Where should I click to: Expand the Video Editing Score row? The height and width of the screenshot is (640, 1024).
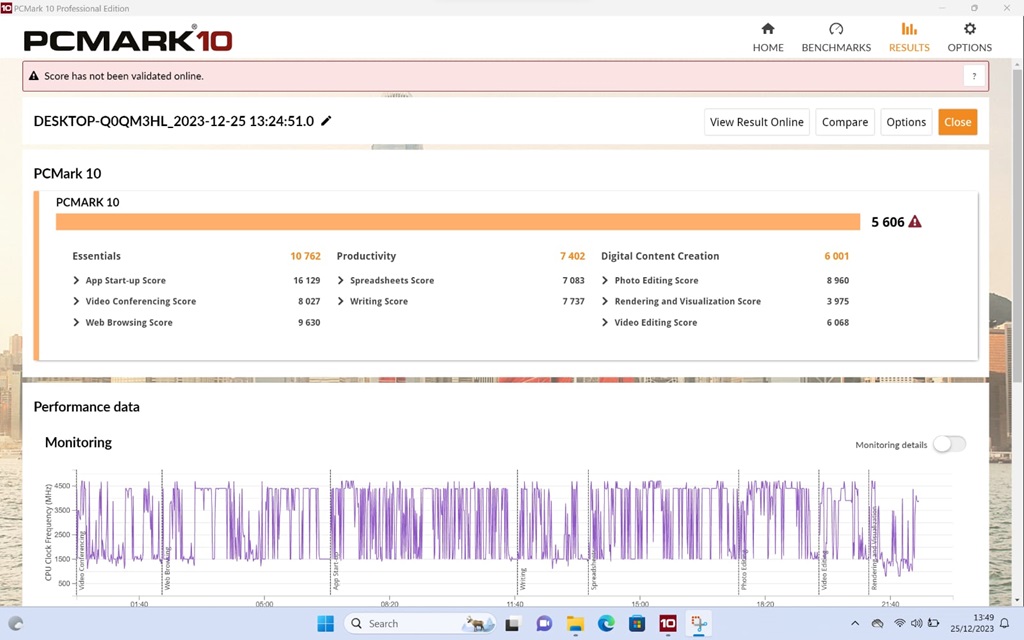(605, 322)
